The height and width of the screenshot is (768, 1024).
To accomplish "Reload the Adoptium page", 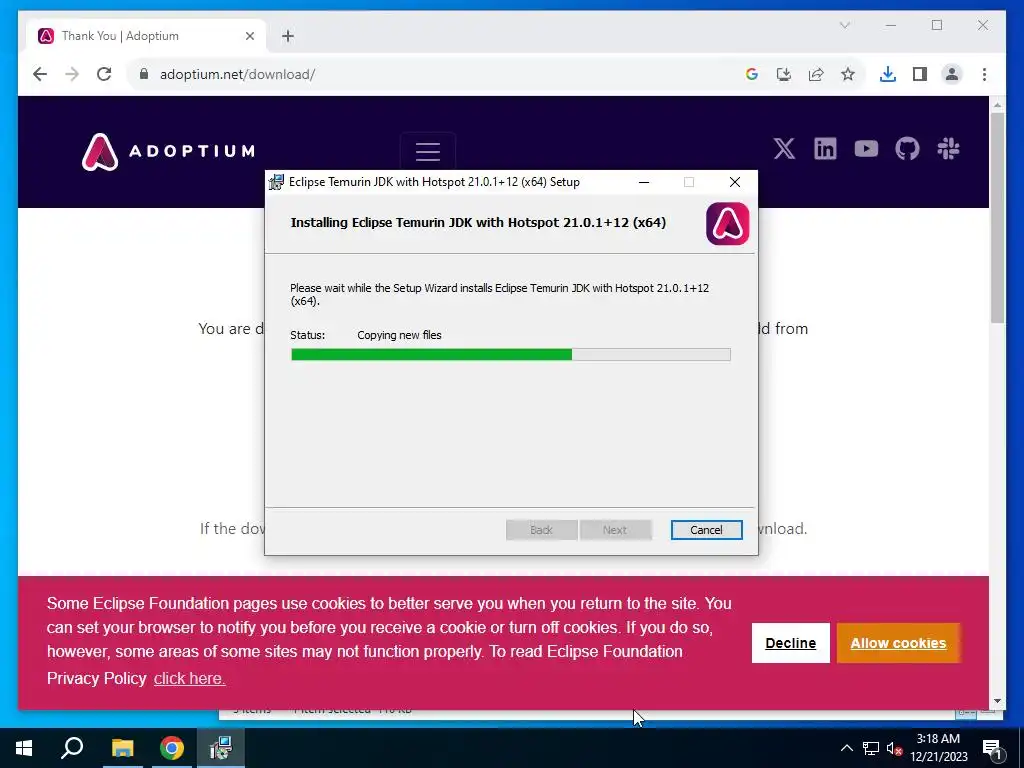I will coord(104,74).
